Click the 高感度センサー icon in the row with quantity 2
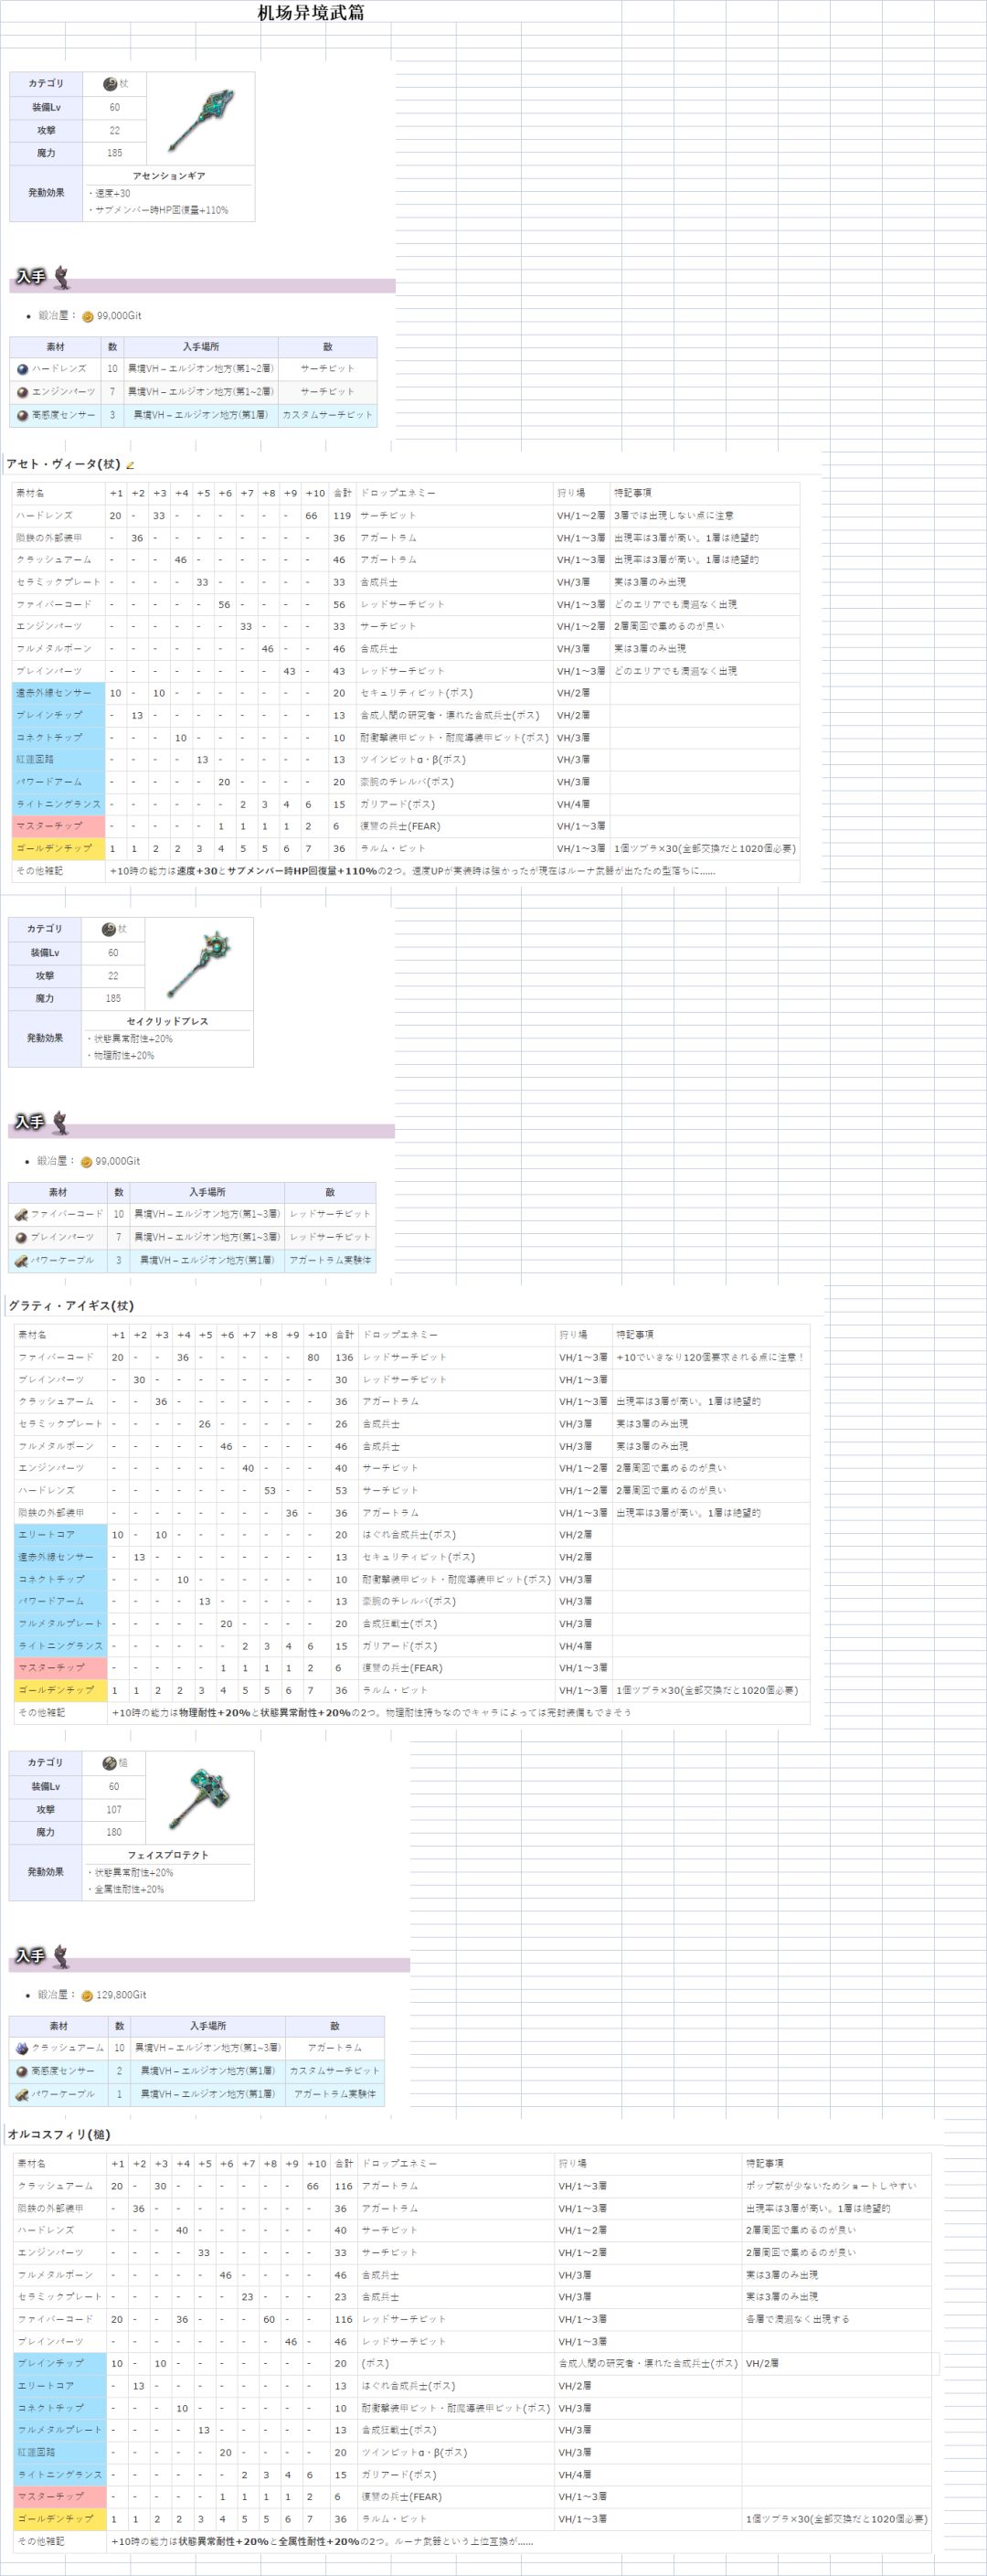Image resolution: width=987 pixels, height=2576 pixels. tap(22, 2071)
